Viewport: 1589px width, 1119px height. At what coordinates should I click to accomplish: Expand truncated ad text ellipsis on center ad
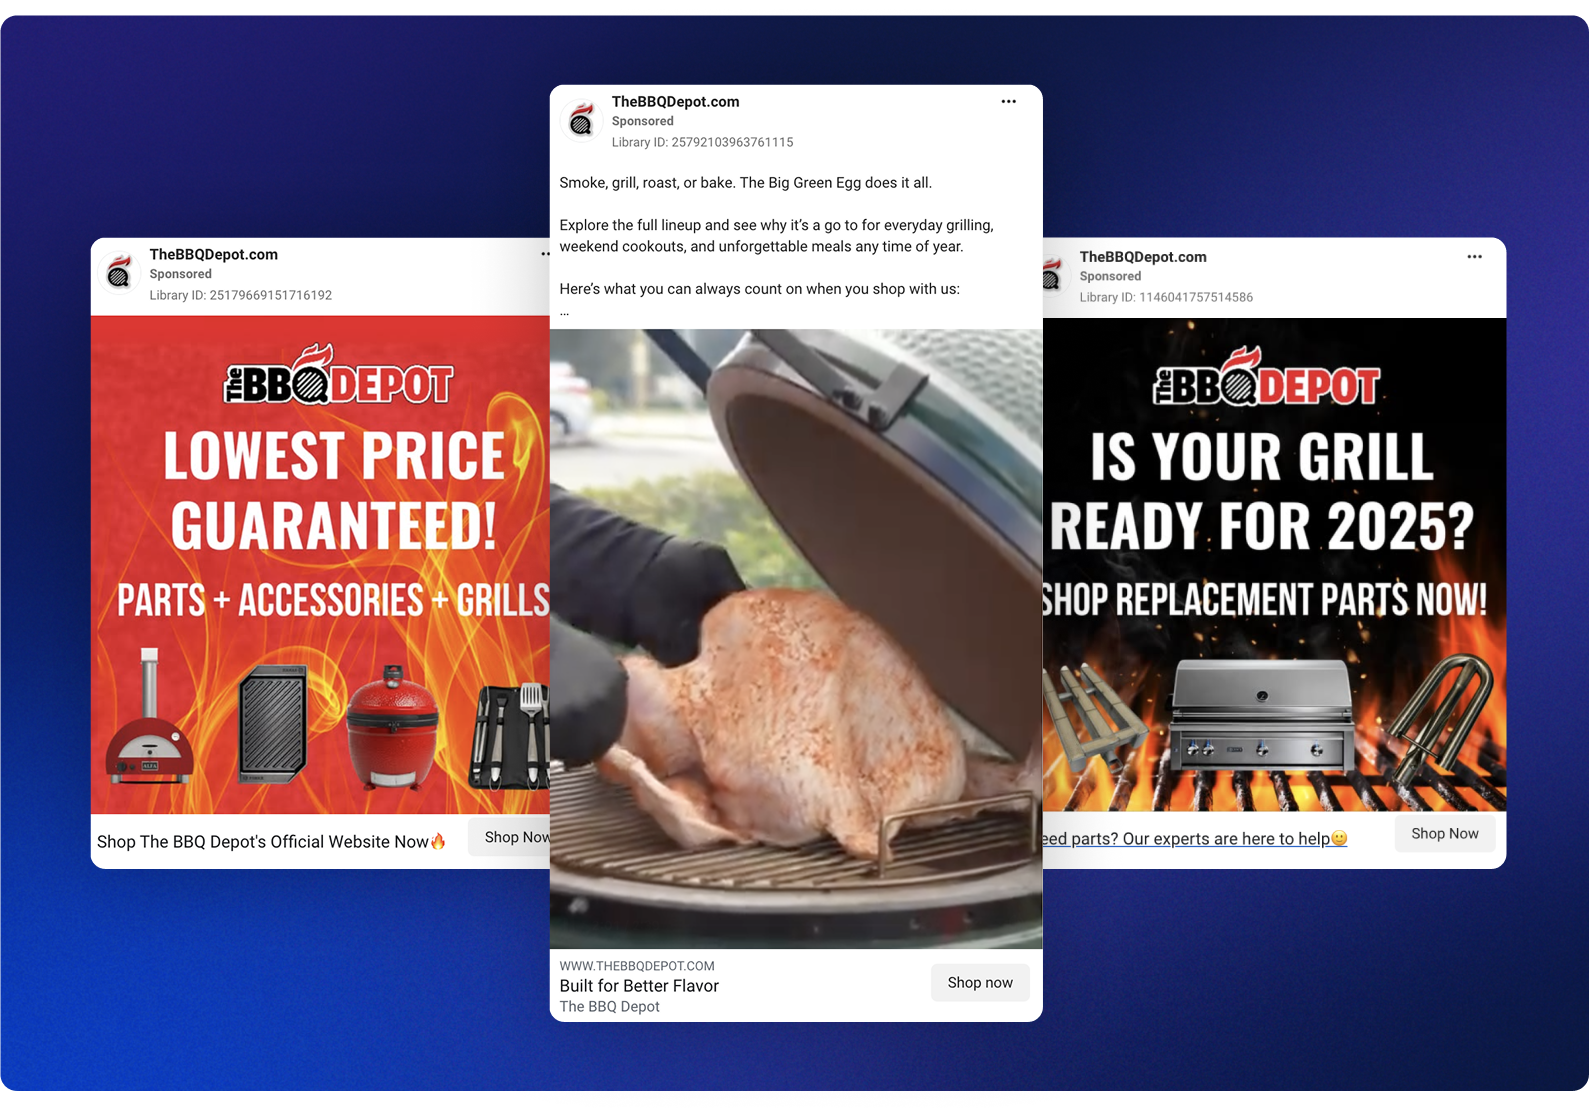[564, 312]
